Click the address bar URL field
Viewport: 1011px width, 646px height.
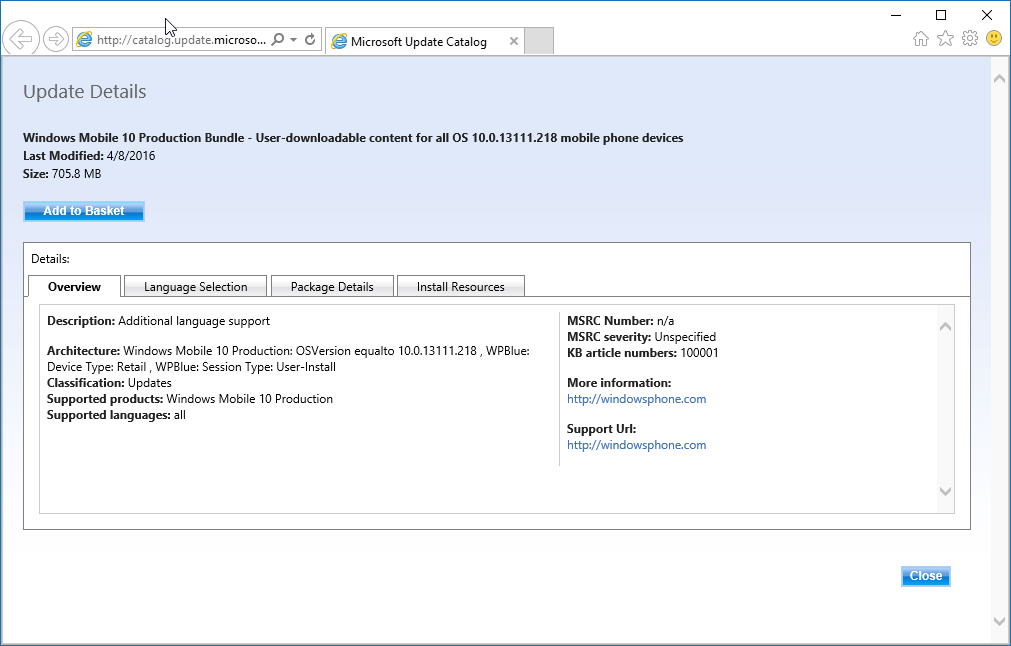(181, 40)
